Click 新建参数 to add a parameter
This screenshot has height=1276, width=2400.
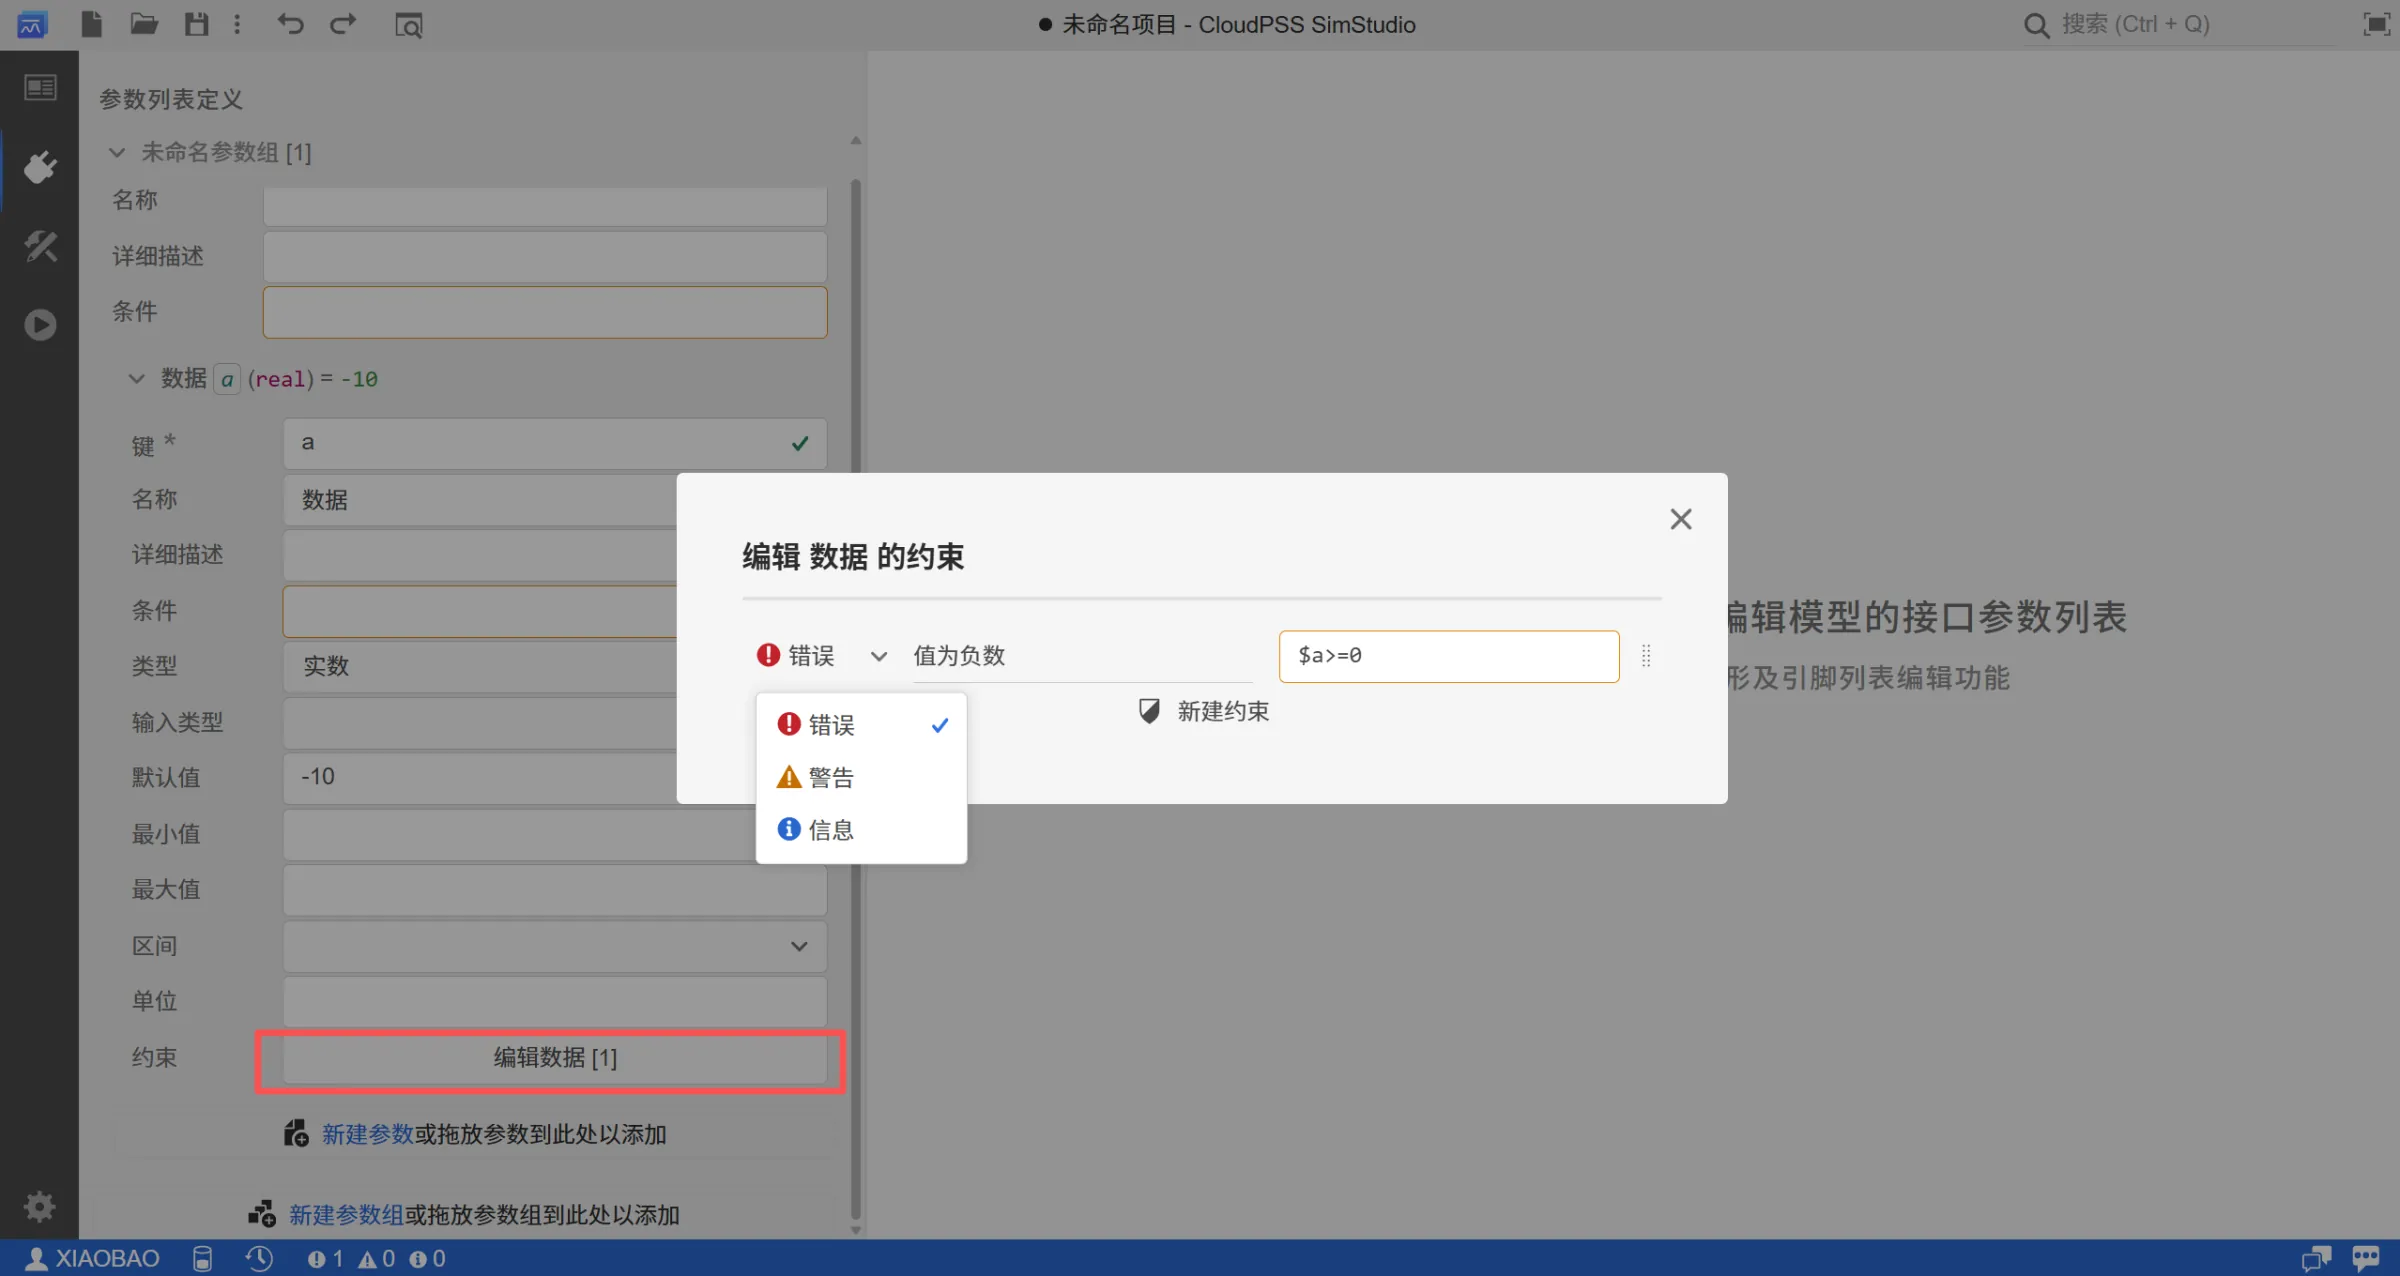pyautogui.click(x=366, y=1134)
